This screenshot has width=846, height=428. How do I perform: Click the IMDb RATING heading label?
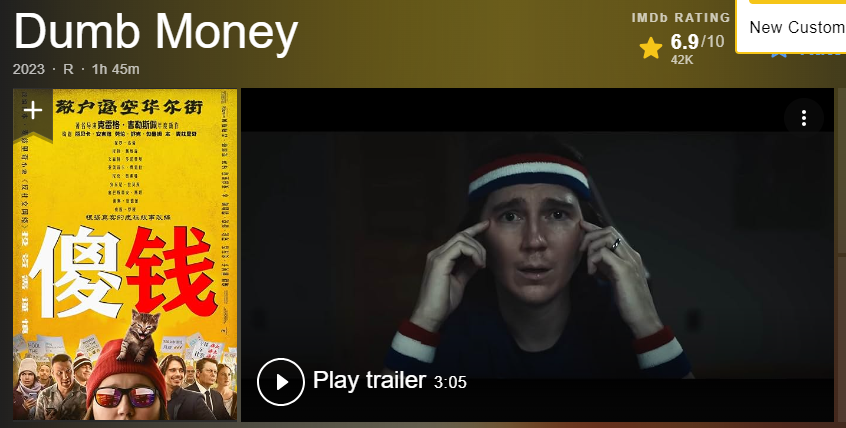pyautogui.click(x=681, y=18)
